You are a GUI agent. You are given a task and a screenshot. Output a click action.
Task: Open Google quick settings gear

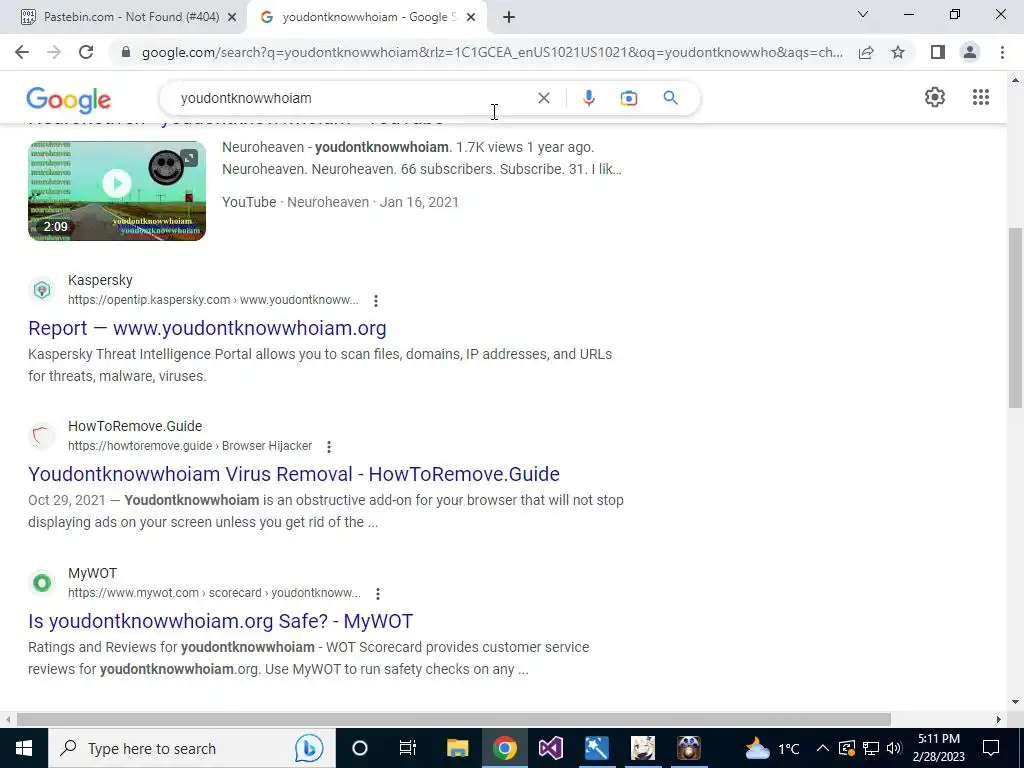pyautogui.click(x=935, y=97)
